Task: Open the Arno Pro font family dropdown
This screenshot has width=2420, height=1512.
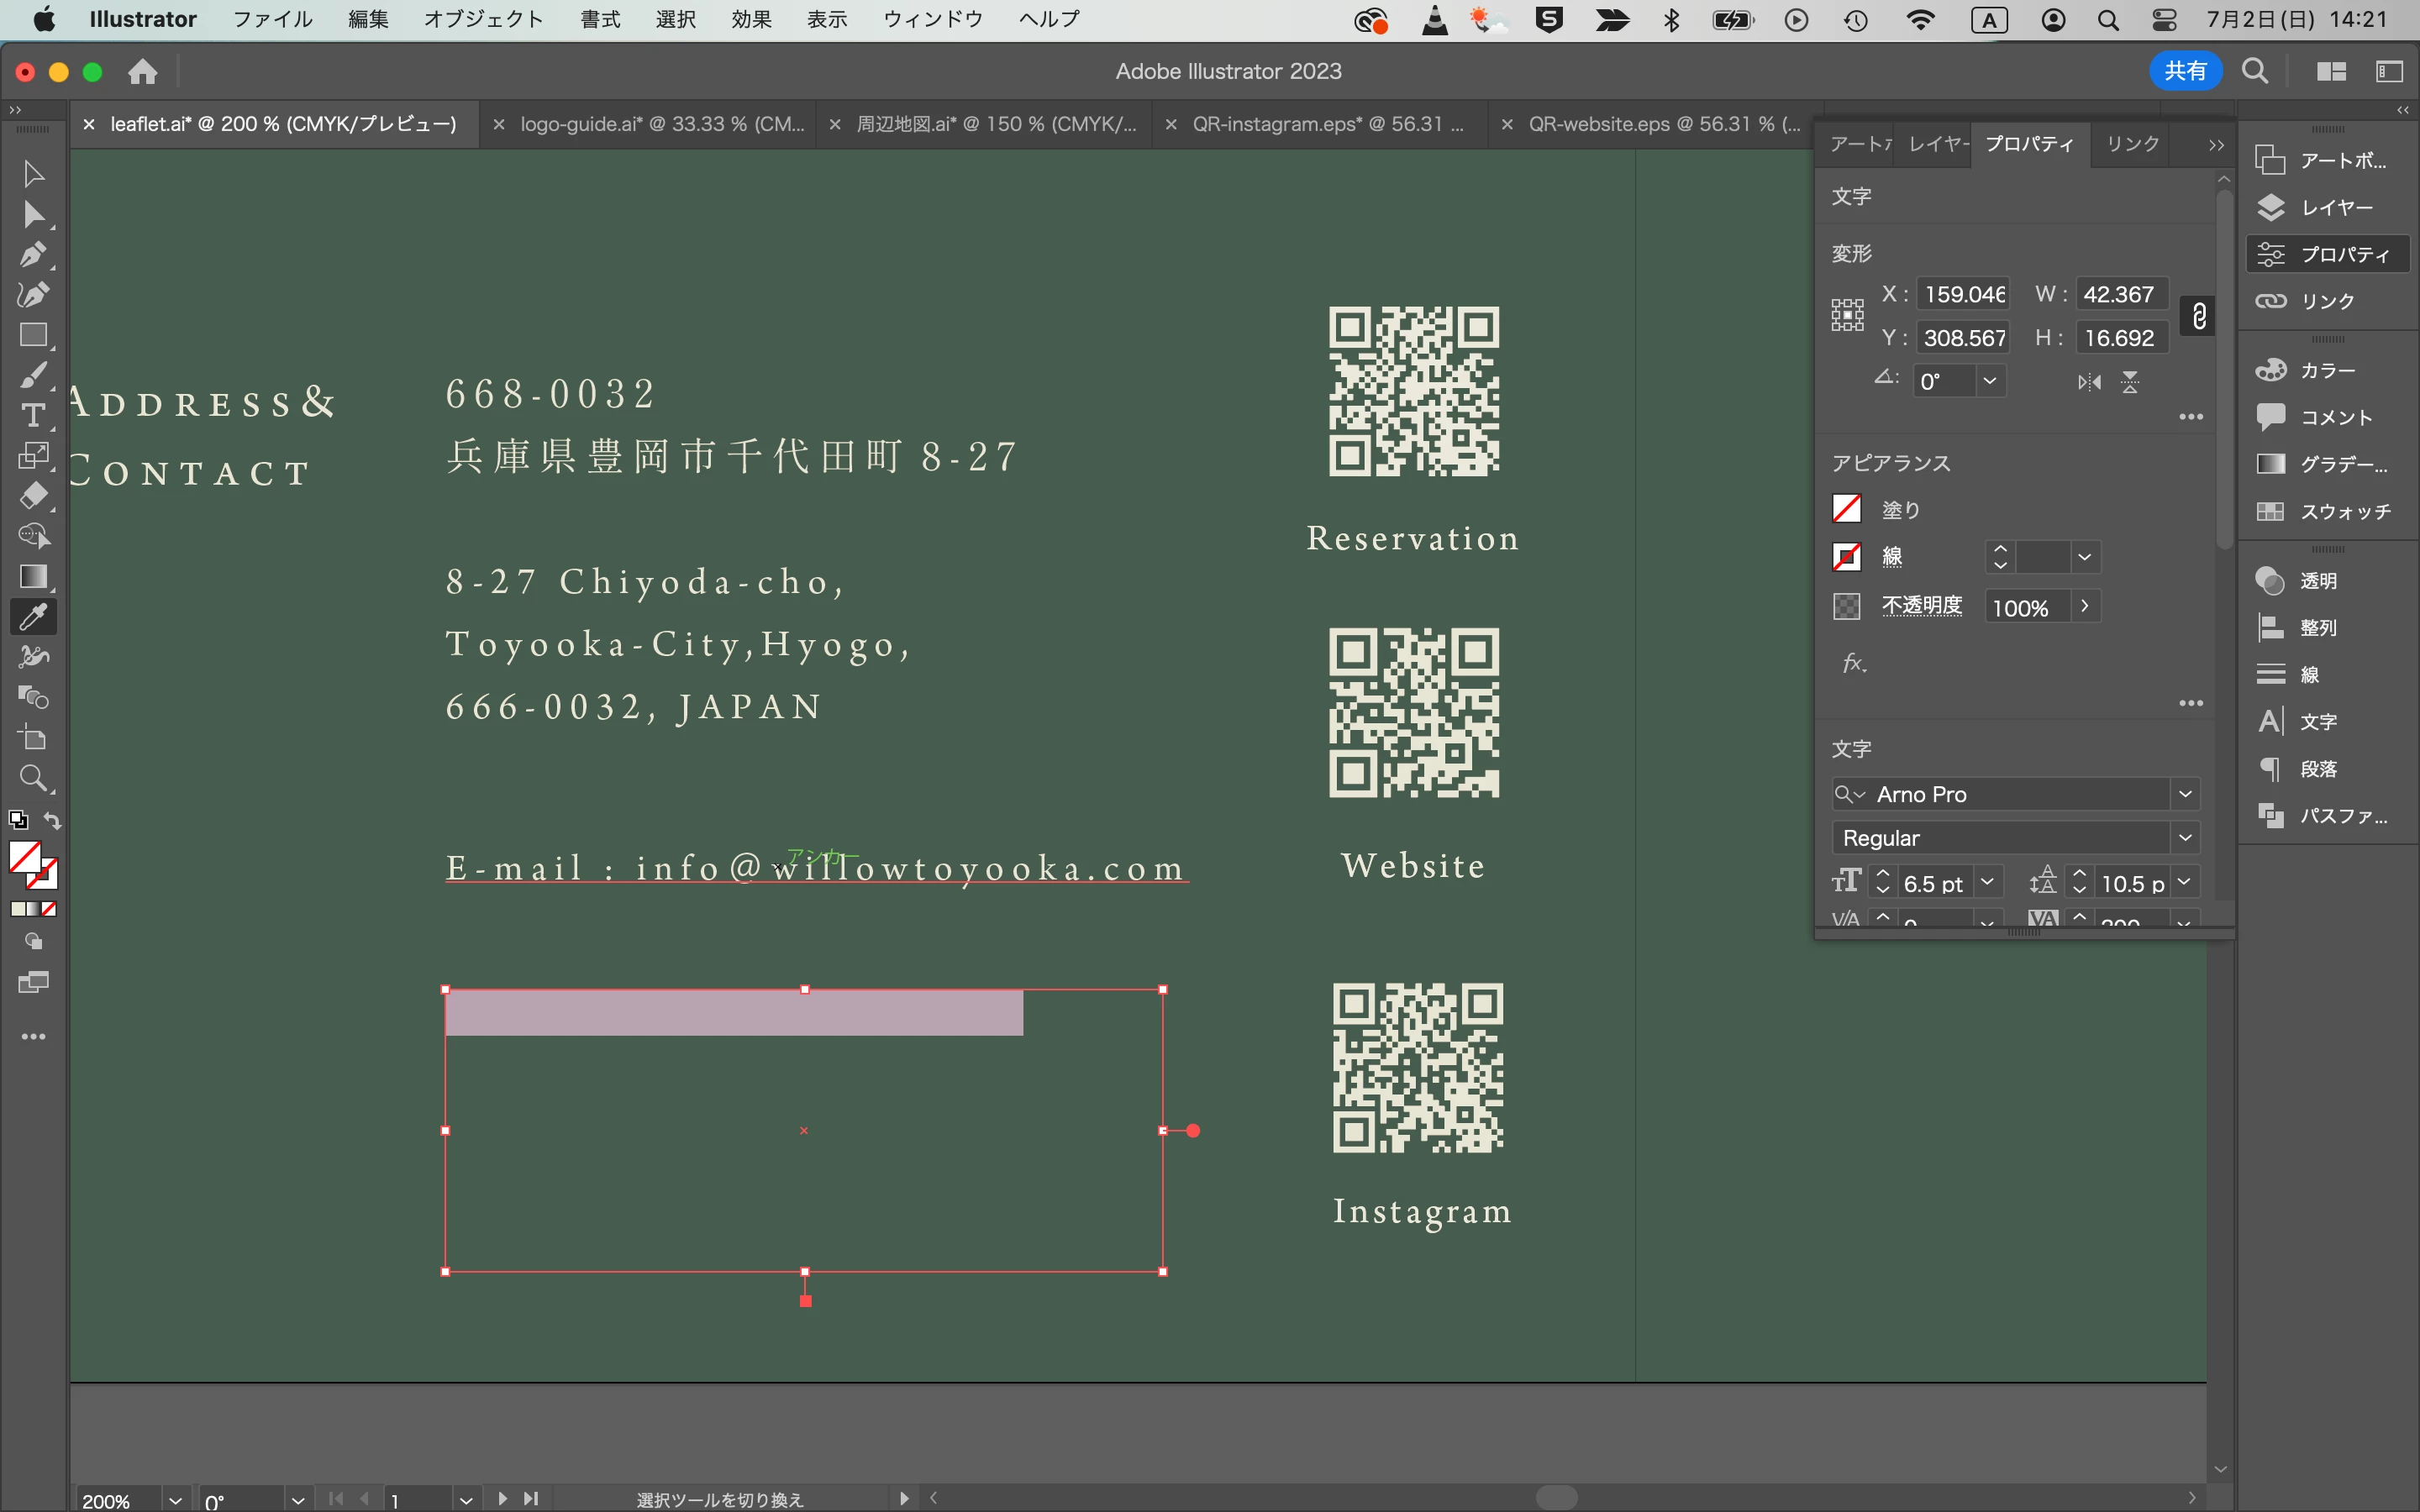Action: click(x=2185, y=794)
